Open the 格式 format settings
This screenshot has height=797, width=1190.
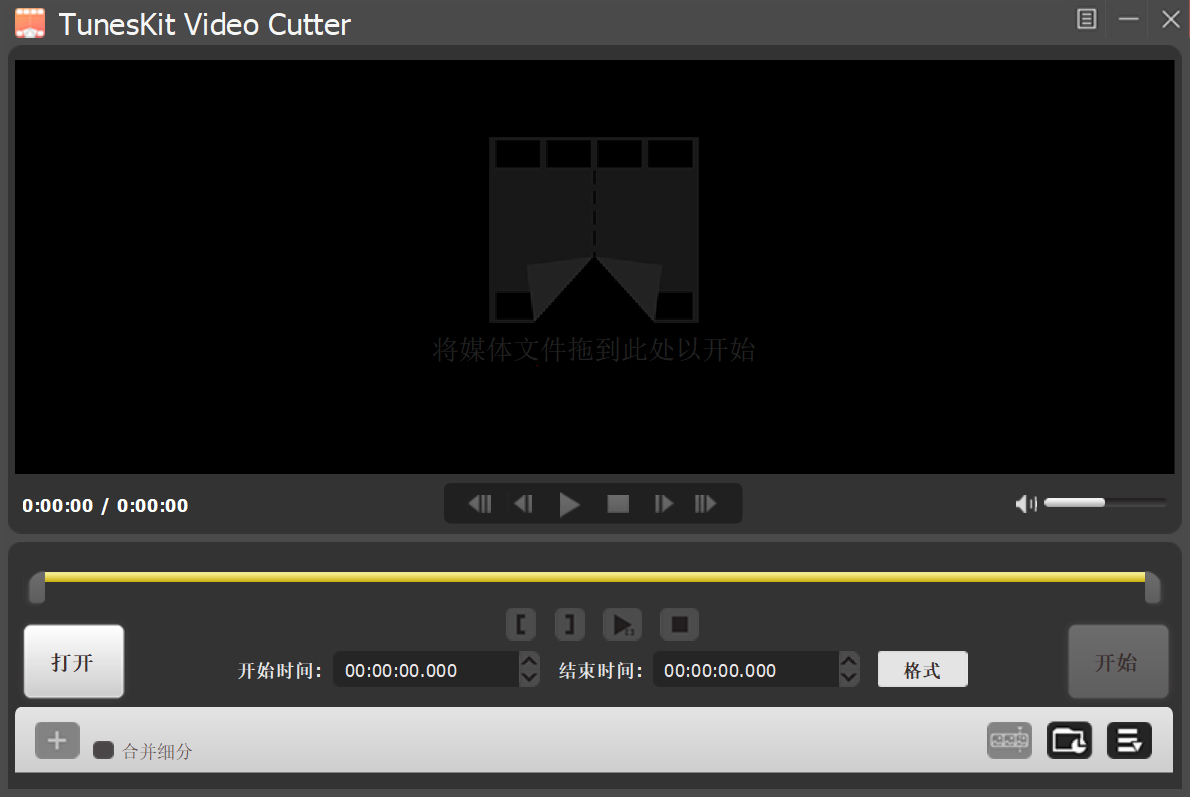922,669
